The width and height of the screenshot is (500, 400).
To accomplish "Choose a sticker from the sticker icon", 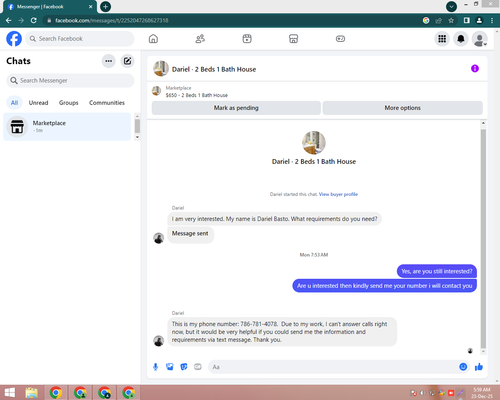I will pos(184,367).
